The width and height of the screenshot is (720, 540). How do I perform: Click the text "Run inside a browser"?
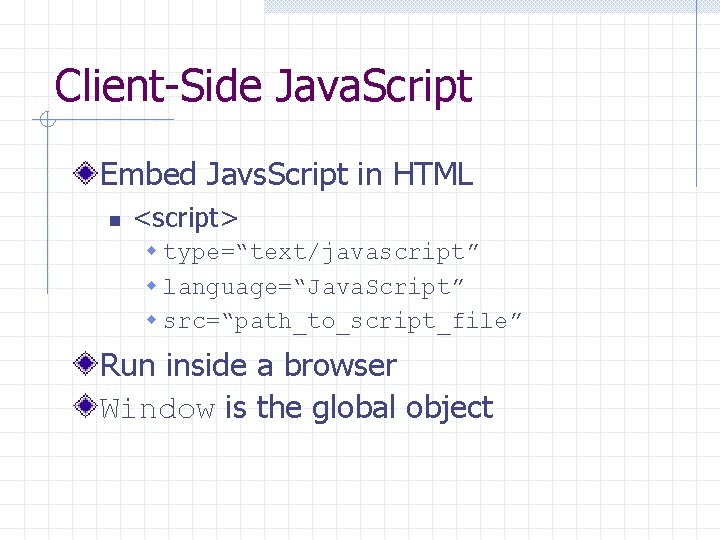[x=248, y=366]
